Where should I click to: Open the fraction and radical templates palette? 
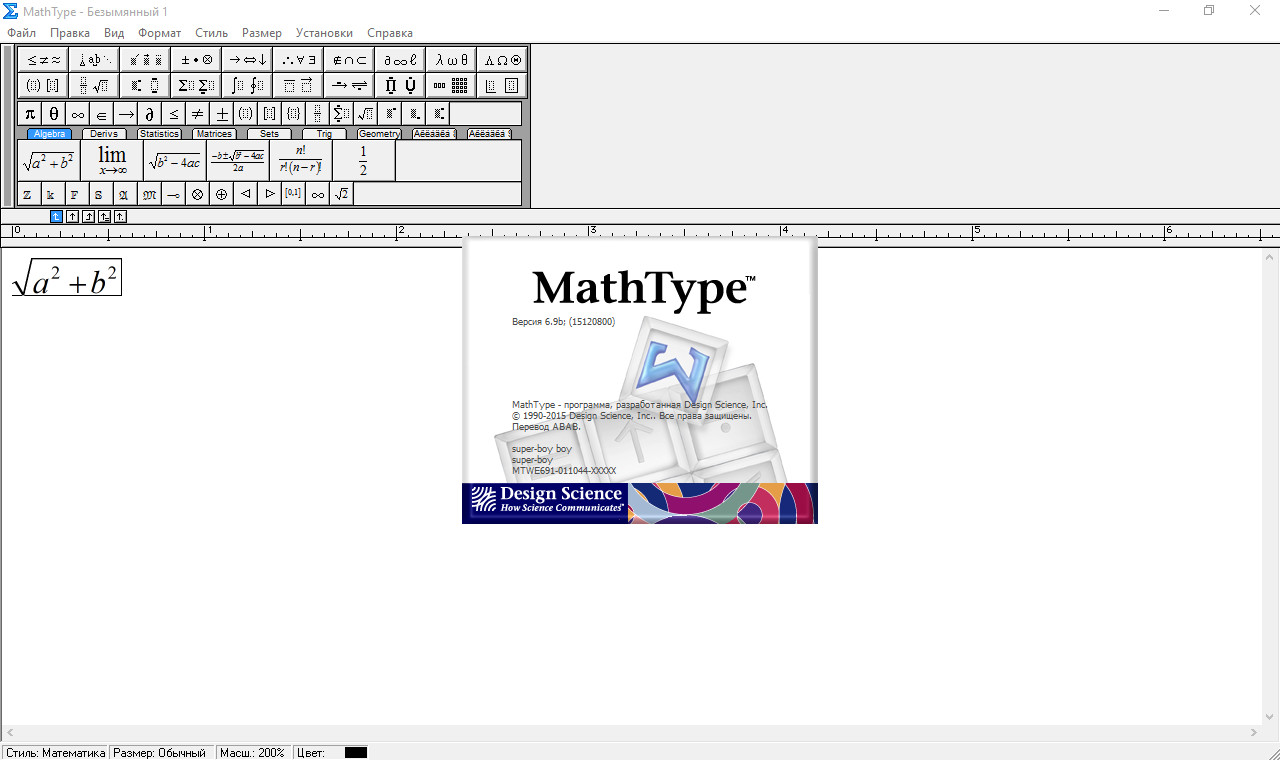[94, 85]
